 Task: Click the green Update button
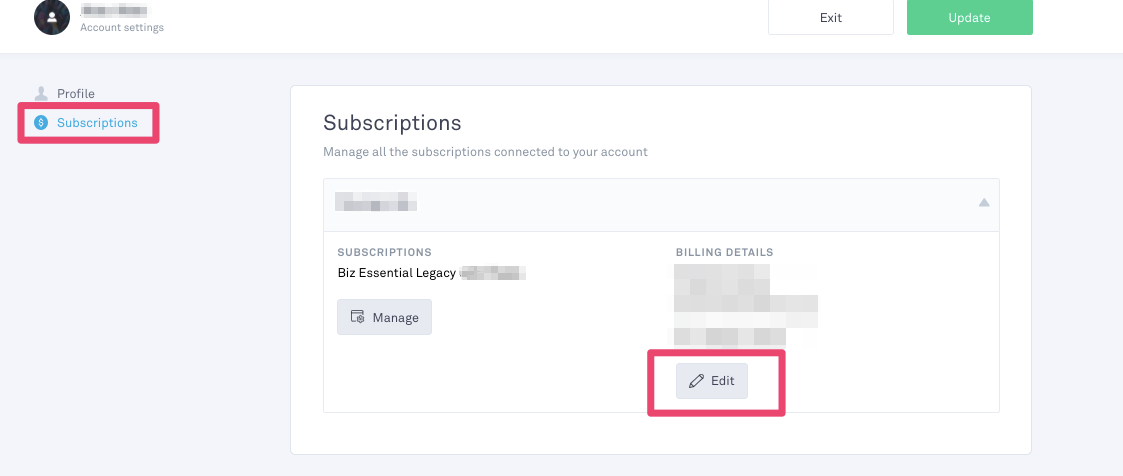click(x=970, y=18)
